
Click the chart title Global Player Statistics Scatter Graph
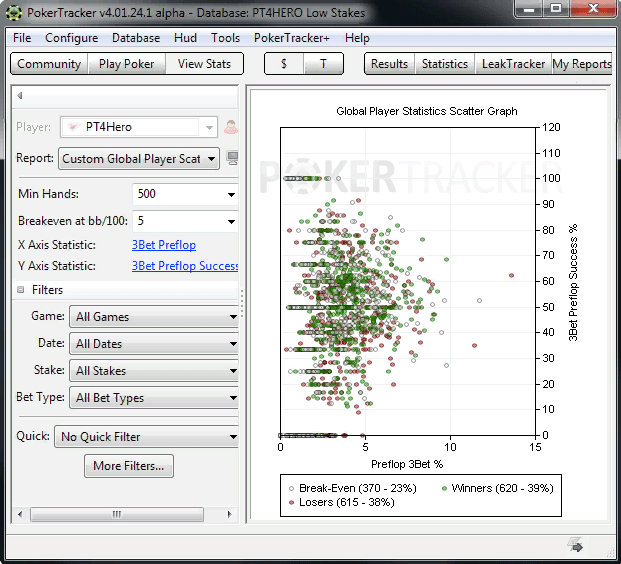point(427,111)
